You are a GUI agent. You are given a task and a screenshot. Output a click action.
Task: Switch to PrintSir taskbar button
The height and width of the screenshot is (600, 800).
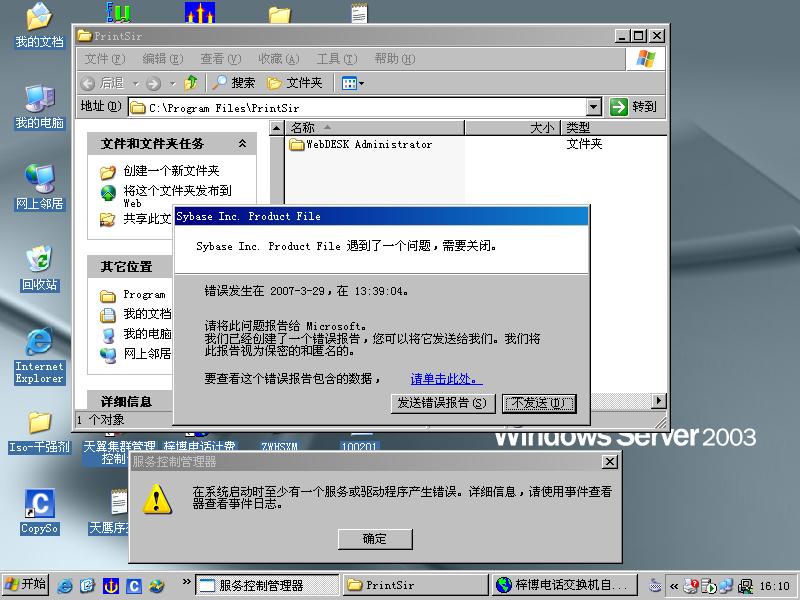tap(416, 585)
